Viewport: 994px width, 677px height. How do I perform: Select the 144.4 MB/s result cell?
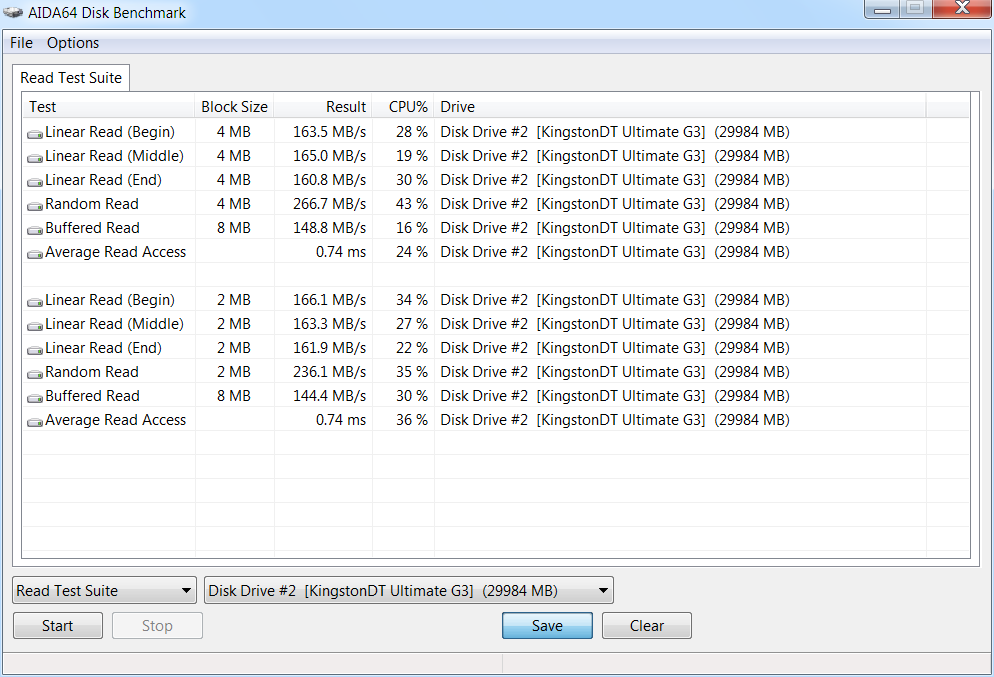point(329,396)
